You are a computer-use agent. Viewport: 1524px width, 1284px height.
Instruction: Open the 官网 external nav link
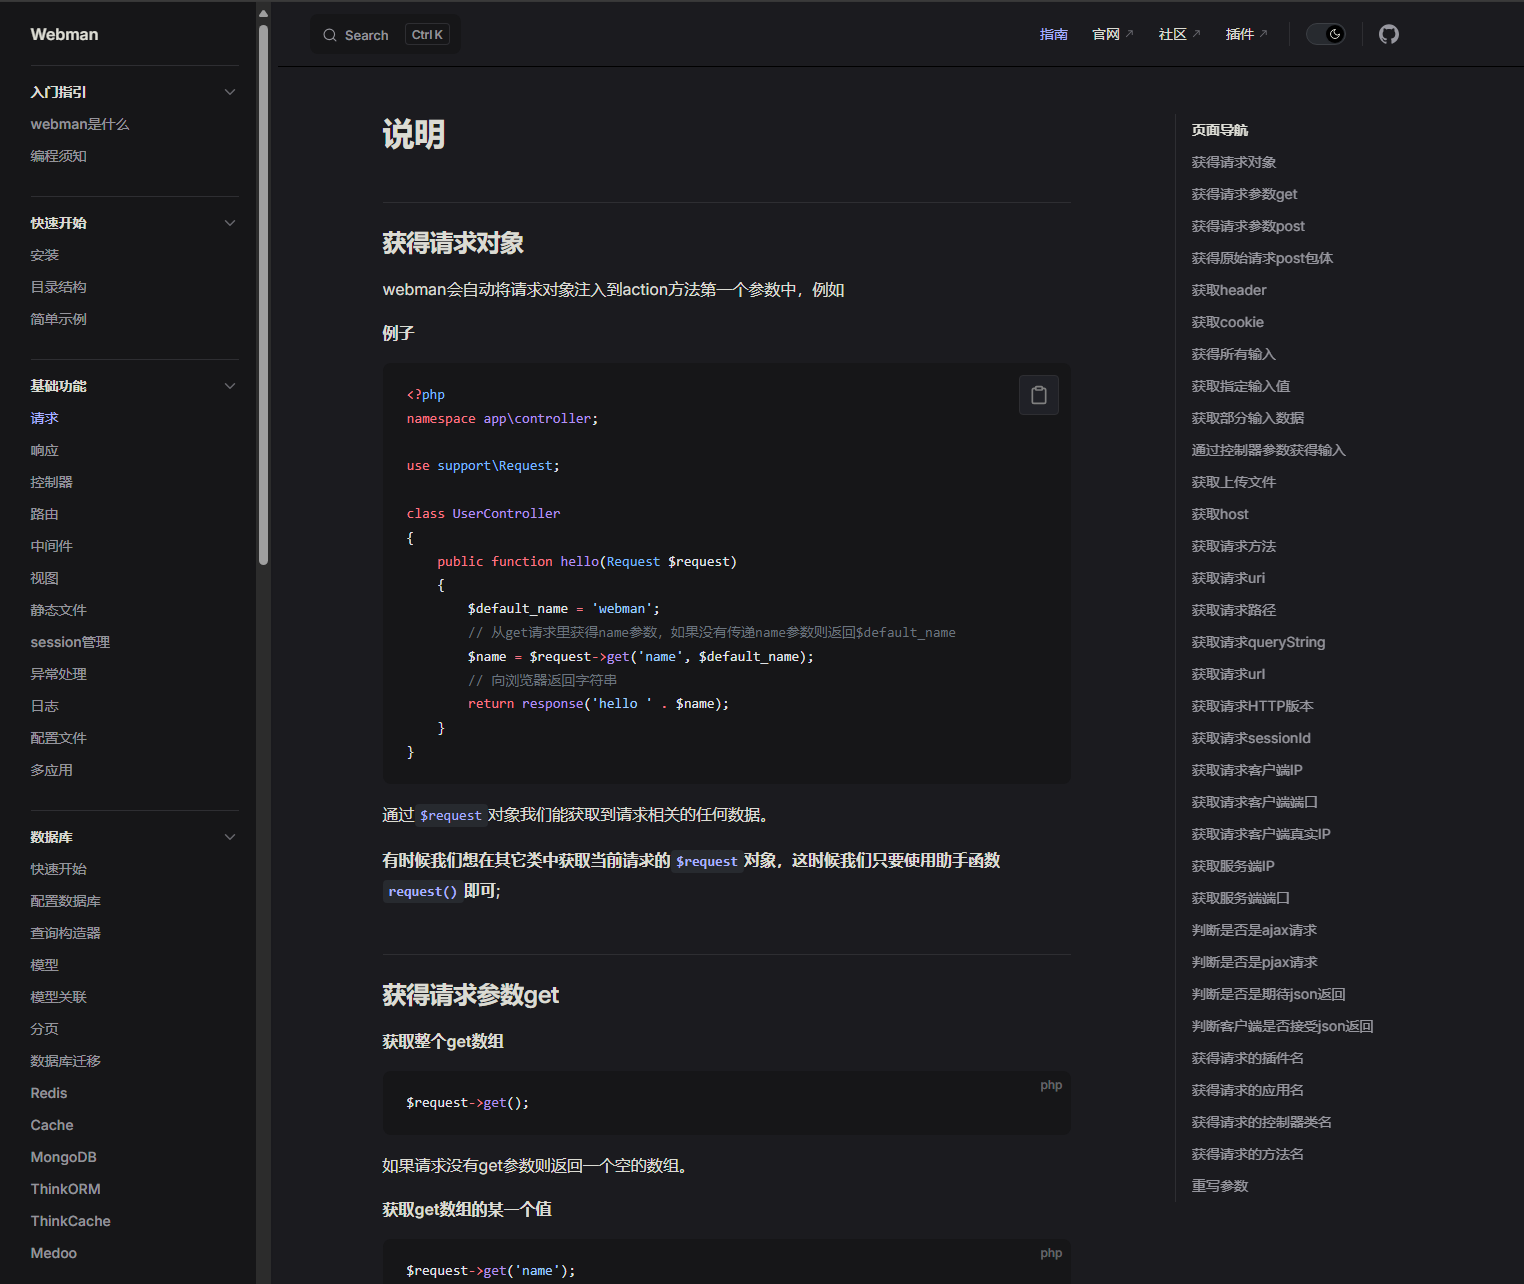point(1112,34)
